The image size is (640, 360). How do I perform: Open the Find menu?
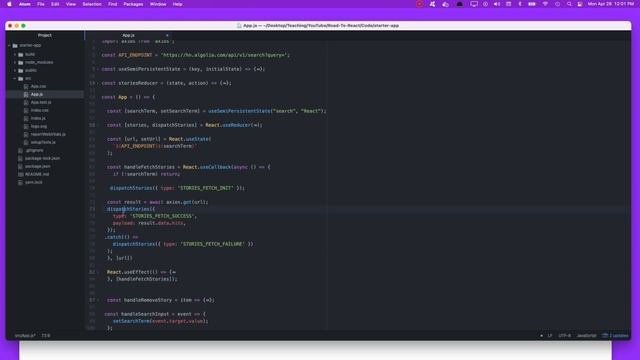(x=113, y=4)
